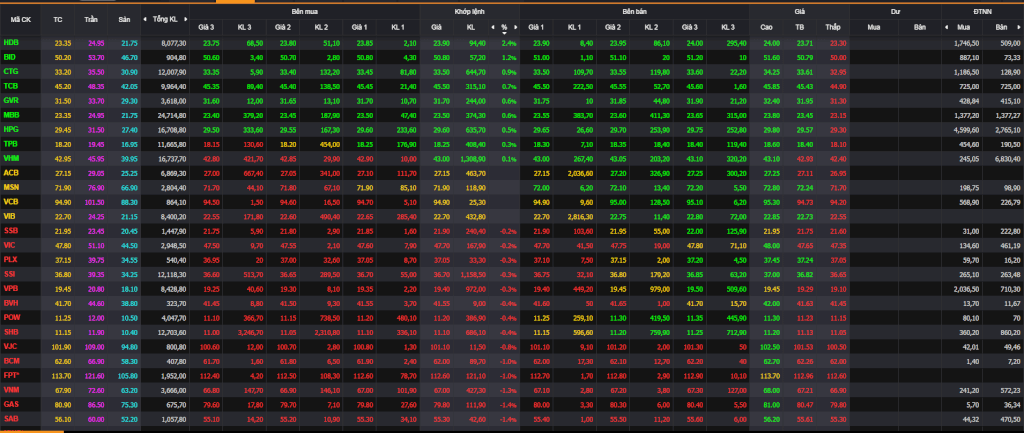Click the KL header under Khớp lệnh

point(470,27)
